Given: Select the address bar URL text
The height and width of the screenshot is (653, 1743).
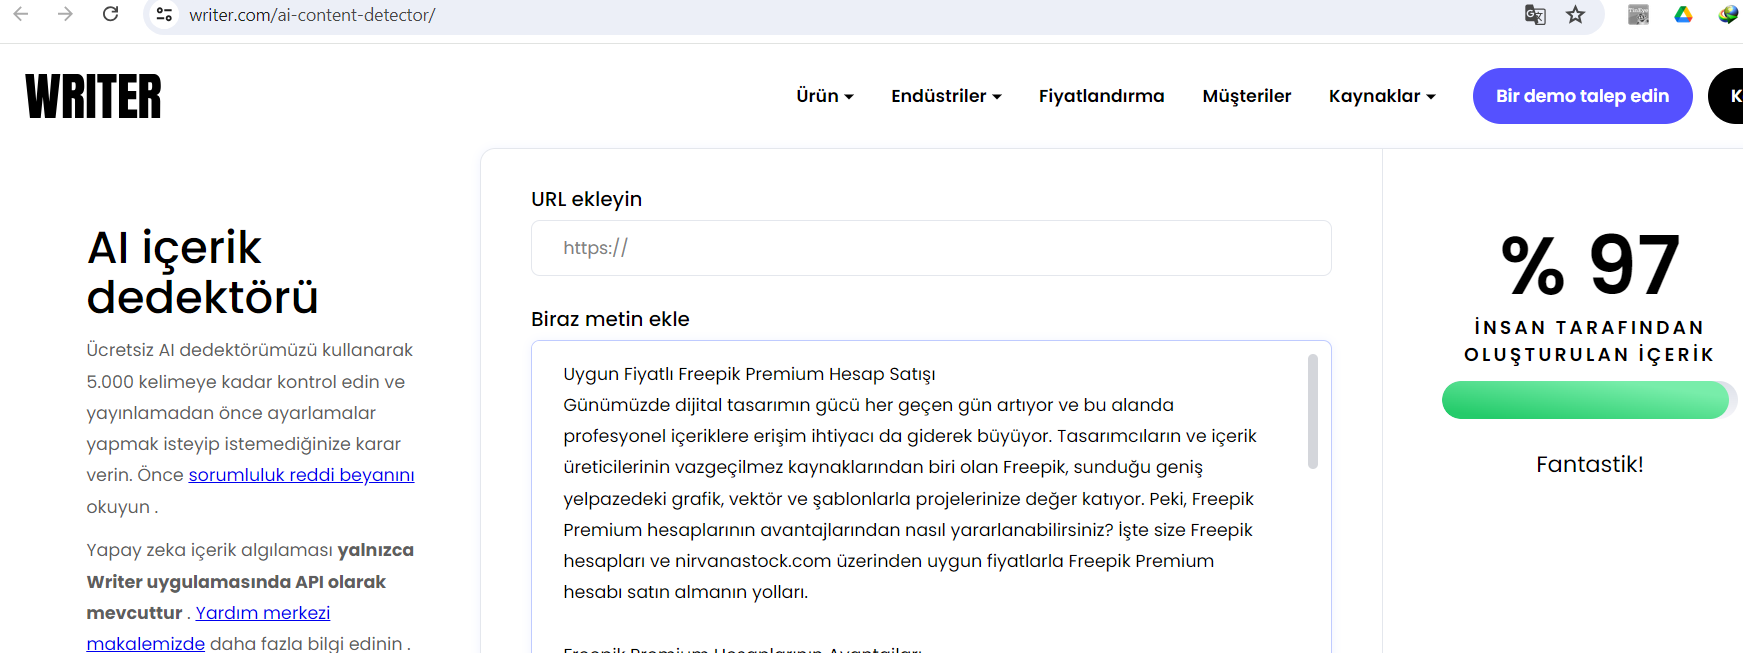Looking at the screenshot, I should 312,15.
